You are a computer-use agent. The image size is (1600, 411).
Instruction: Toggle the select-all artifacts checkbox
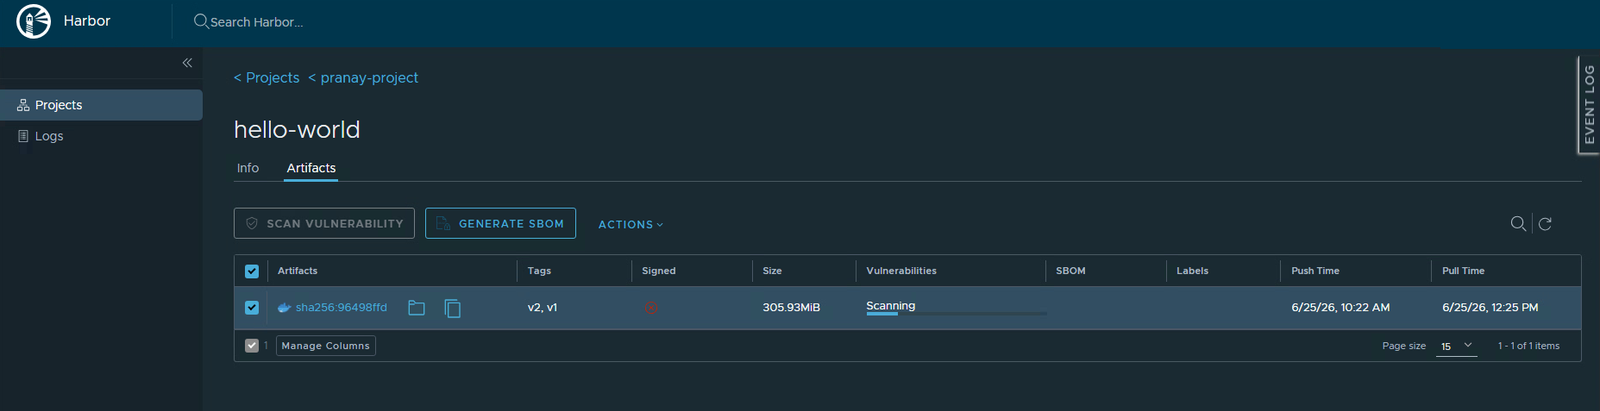click(252, 271)
